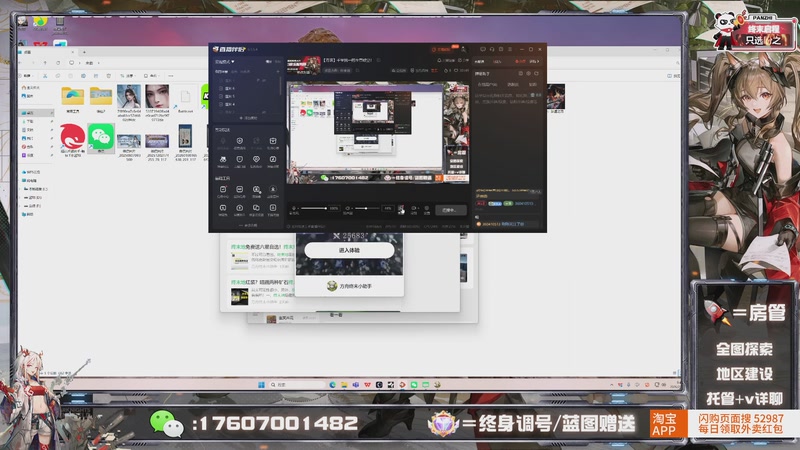
Task: Click the scissors cut icon in the File Explorer toolbar
Action: (45, 76)
